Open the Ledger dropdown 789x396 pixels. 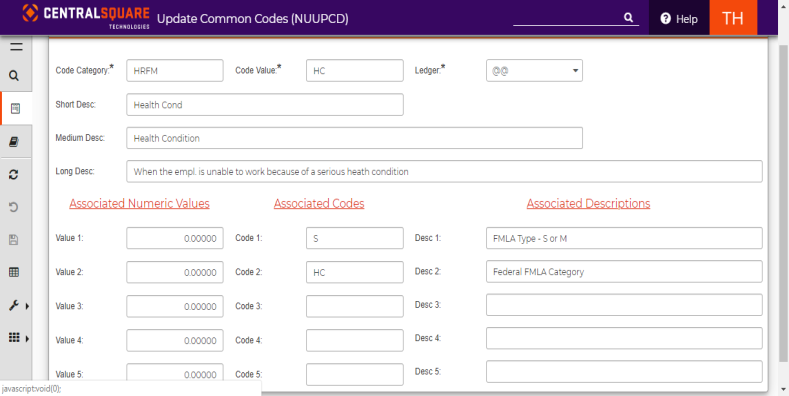(x=534, y=71)
